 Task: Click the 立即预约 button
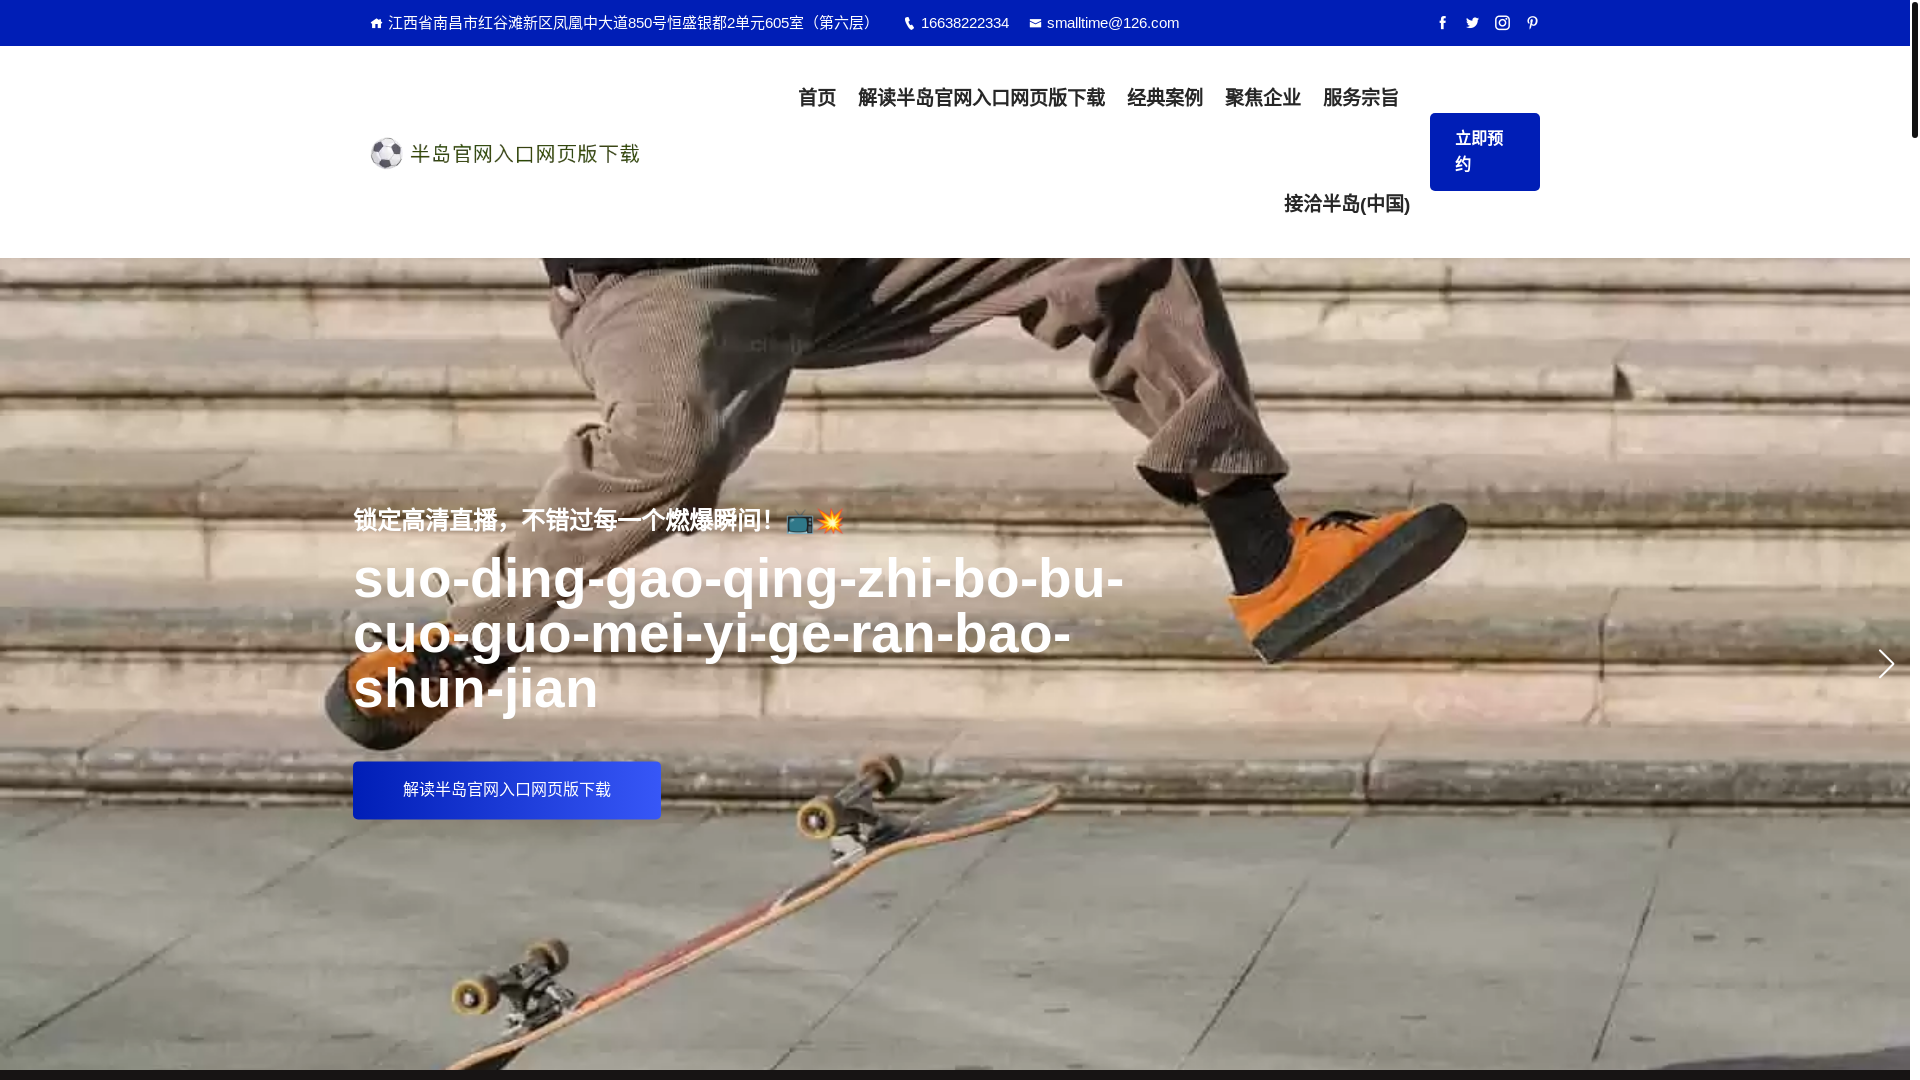1485,152
